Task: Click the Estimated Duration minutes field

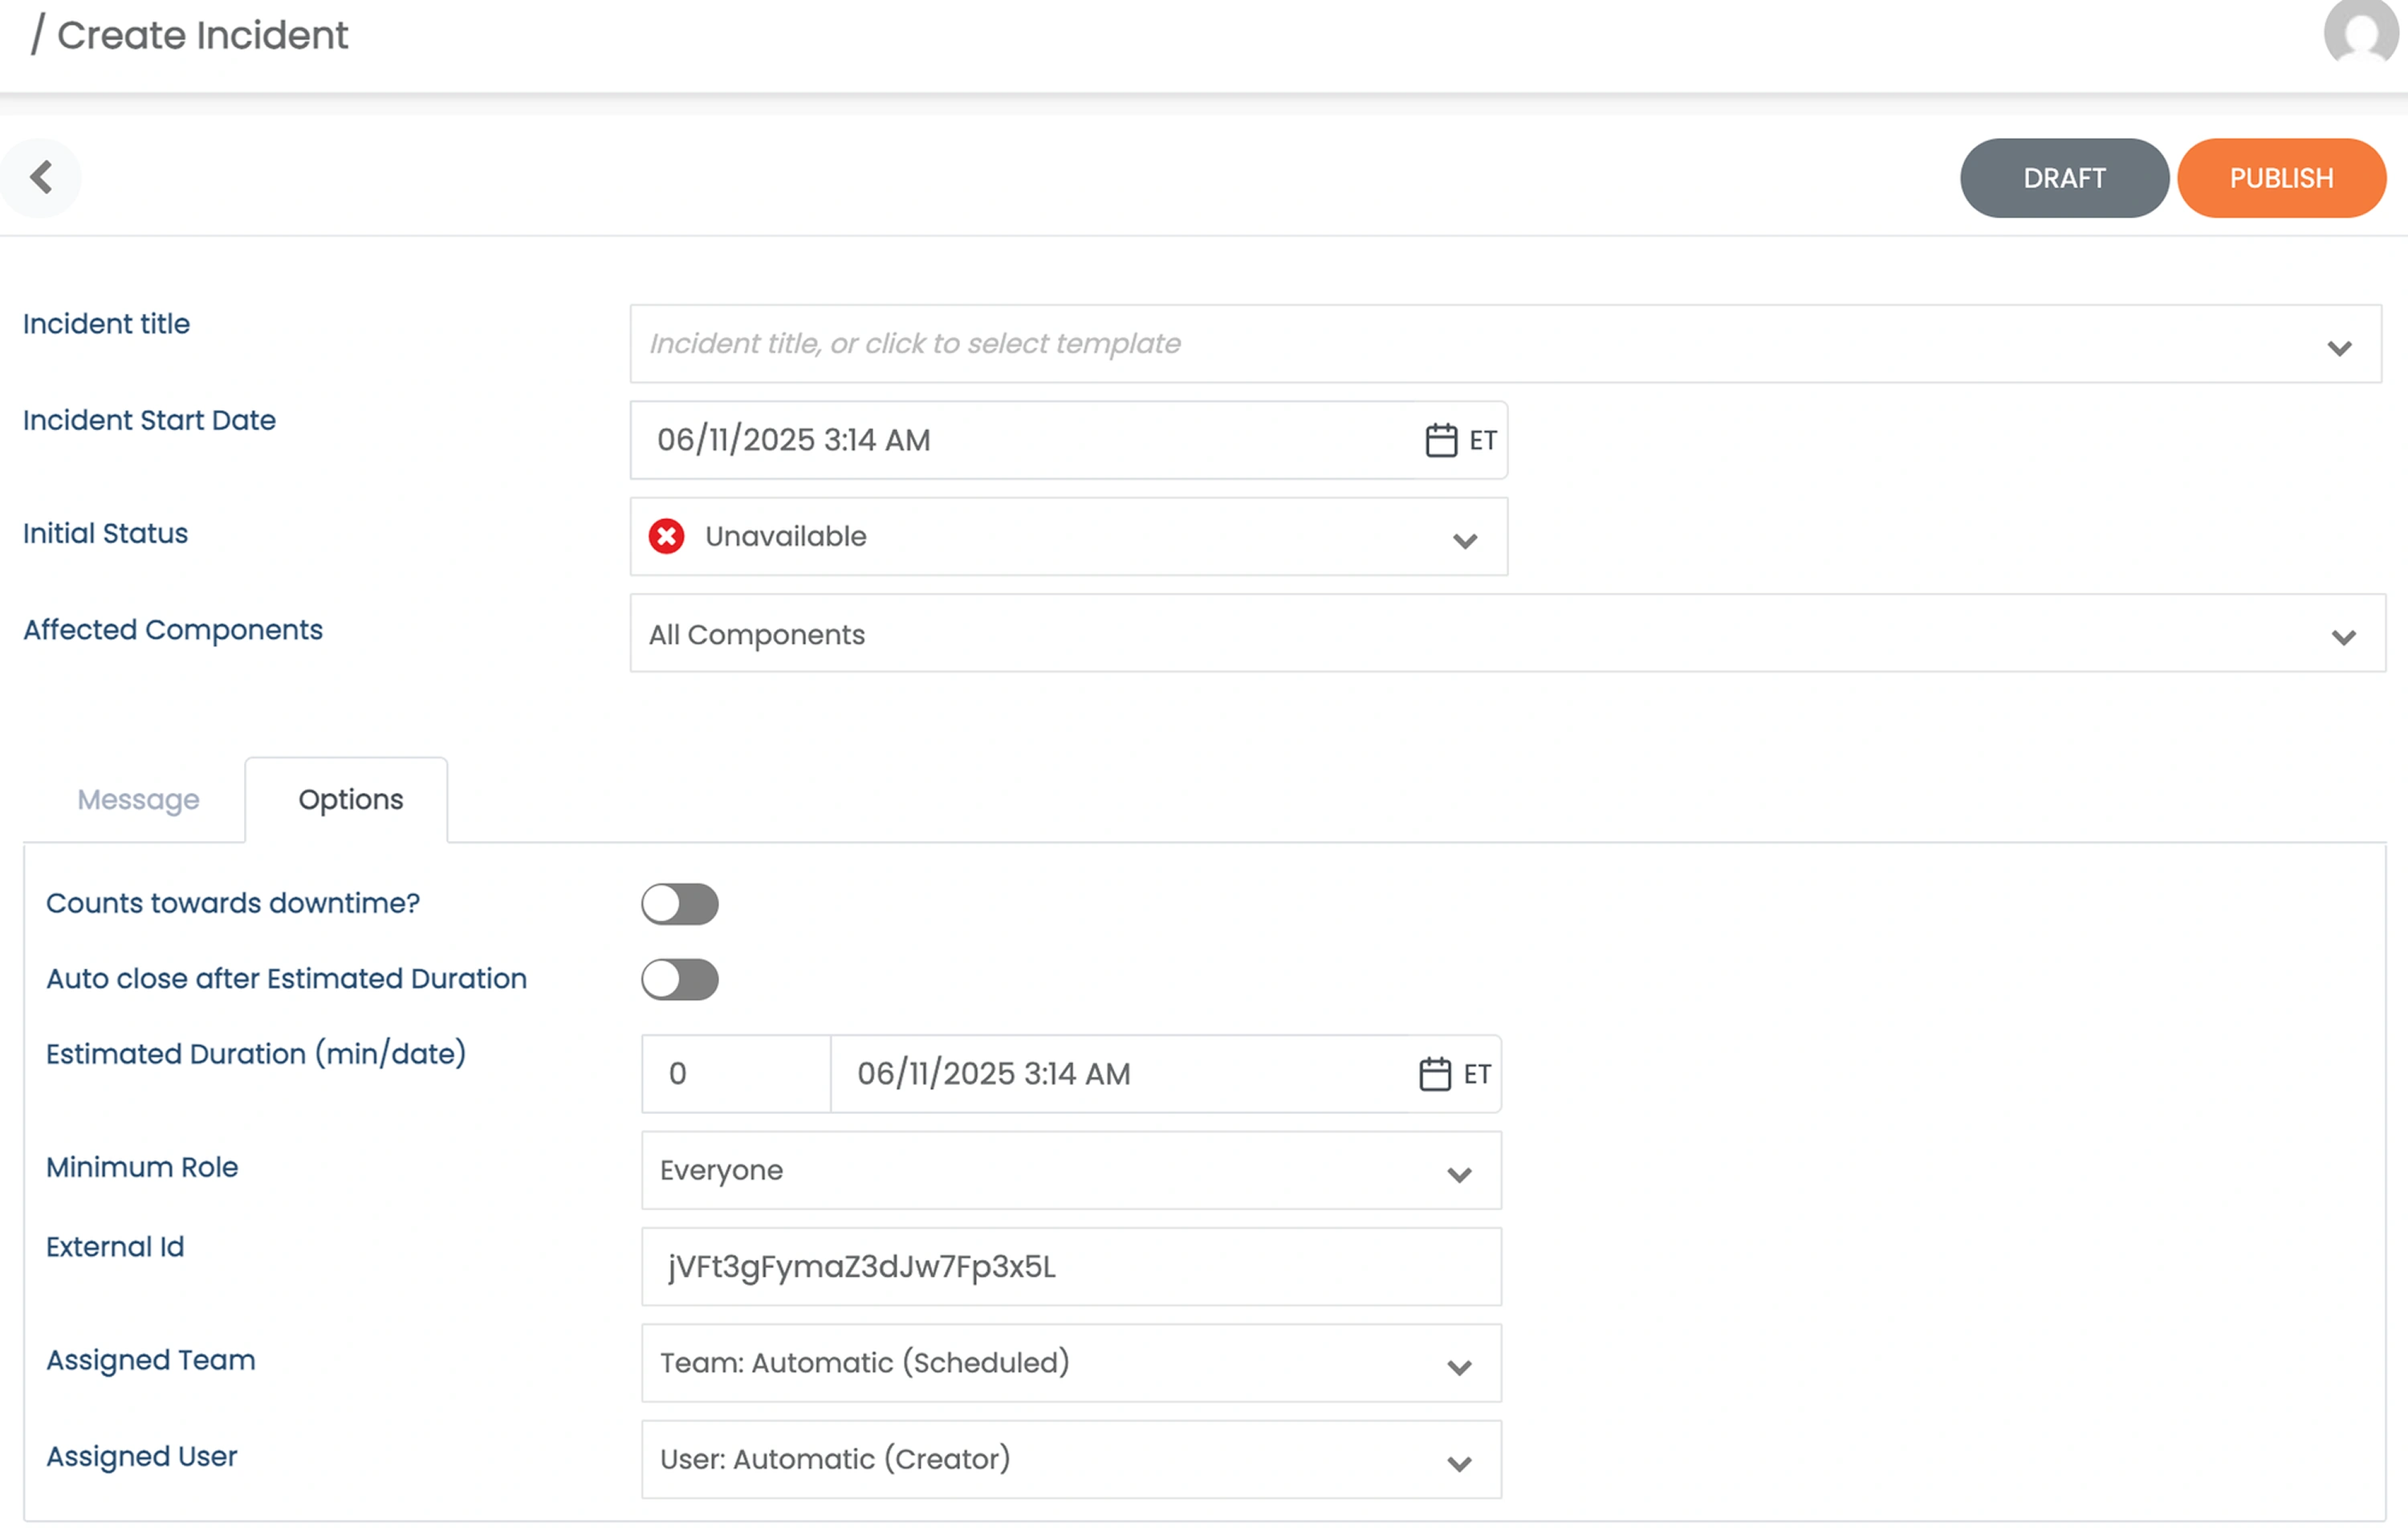Action: pyautogui.click(x=736, y=1074)
